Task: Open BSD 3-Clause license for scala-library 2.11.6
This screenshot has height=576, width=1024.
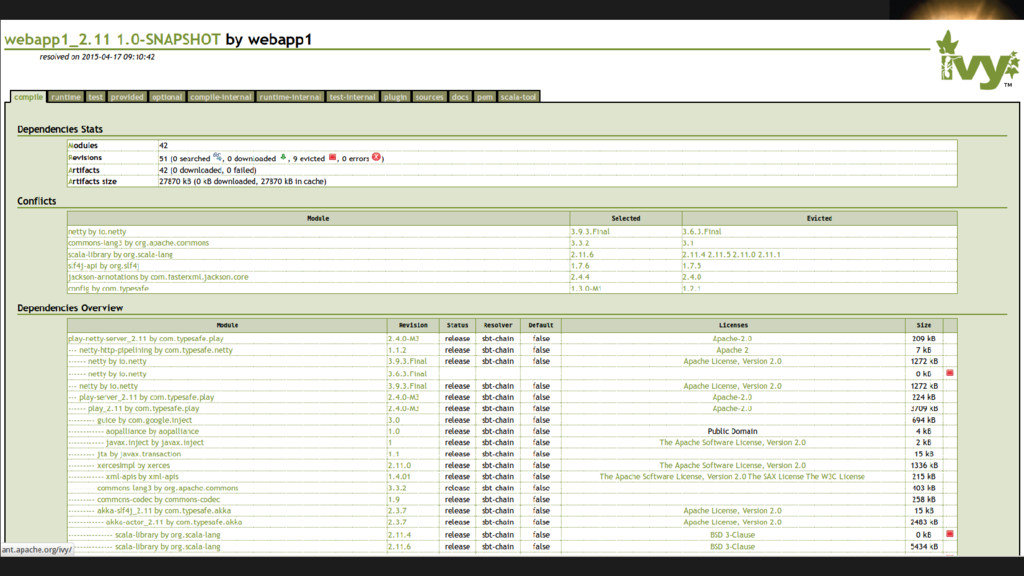Action: pyautogui.click(x=732, y=547)
